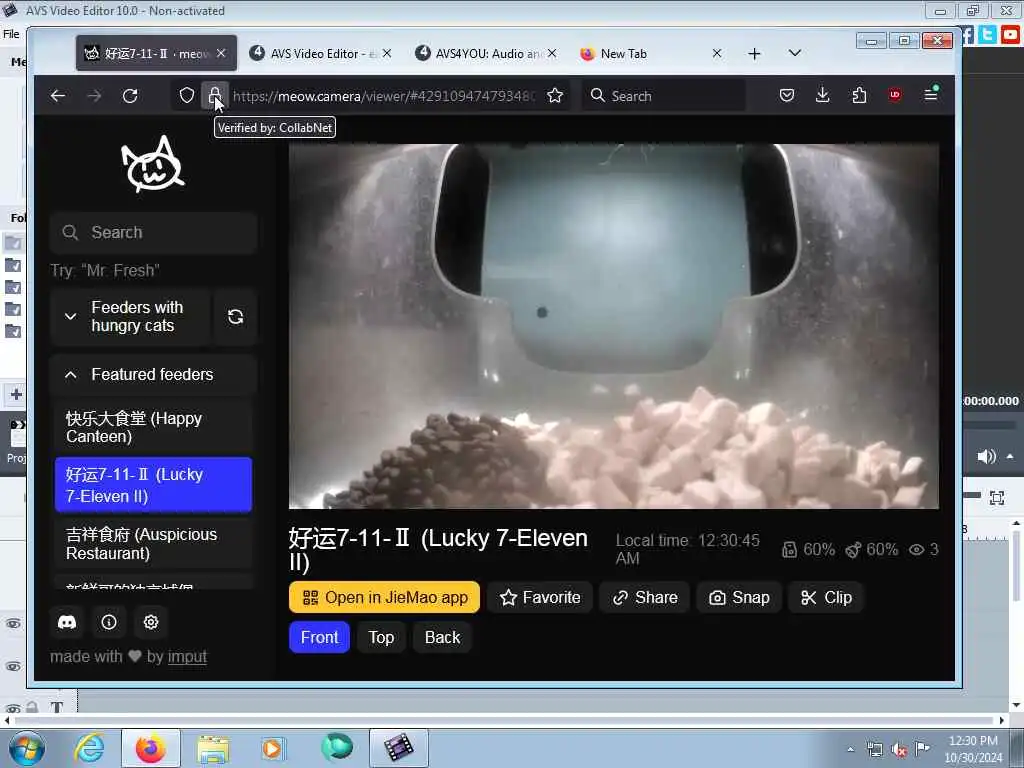Viewport: 1024px width, 768px height.
Task: Click the browser back arrow
Action: click(x=57, y=96)
